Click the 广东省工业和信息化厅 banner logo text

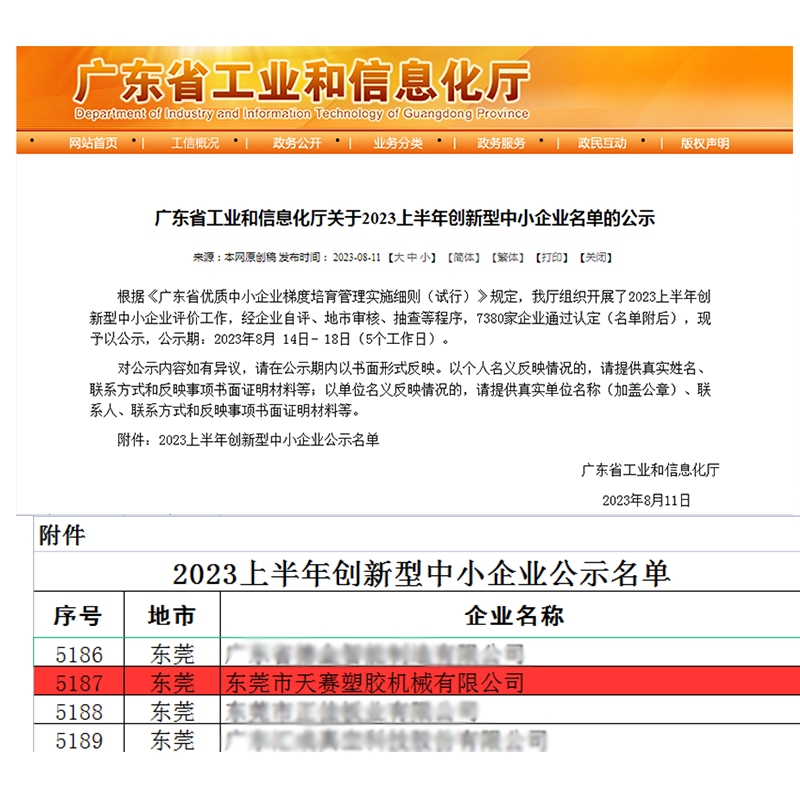pos(300,81)
